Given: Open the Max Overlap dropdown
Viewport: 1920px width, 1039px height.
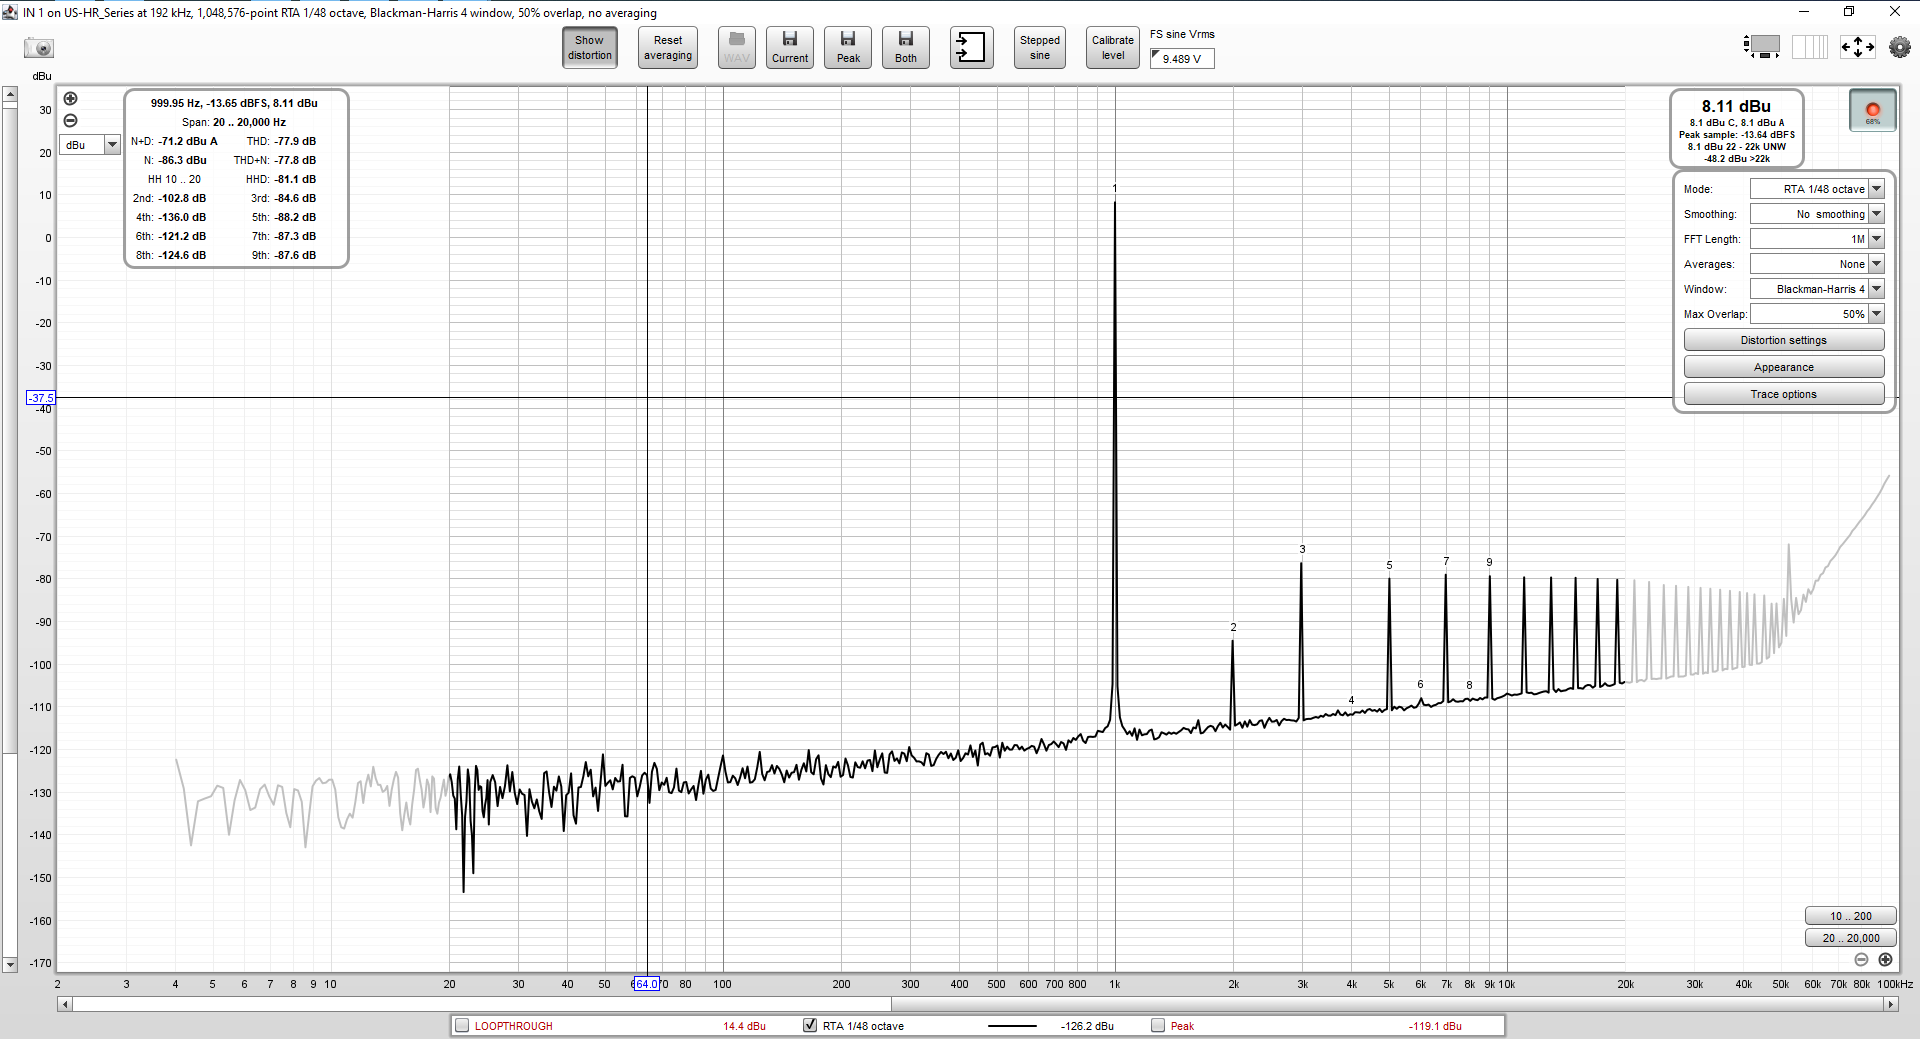Looking at the screenshot, I should click(1817, 314).
